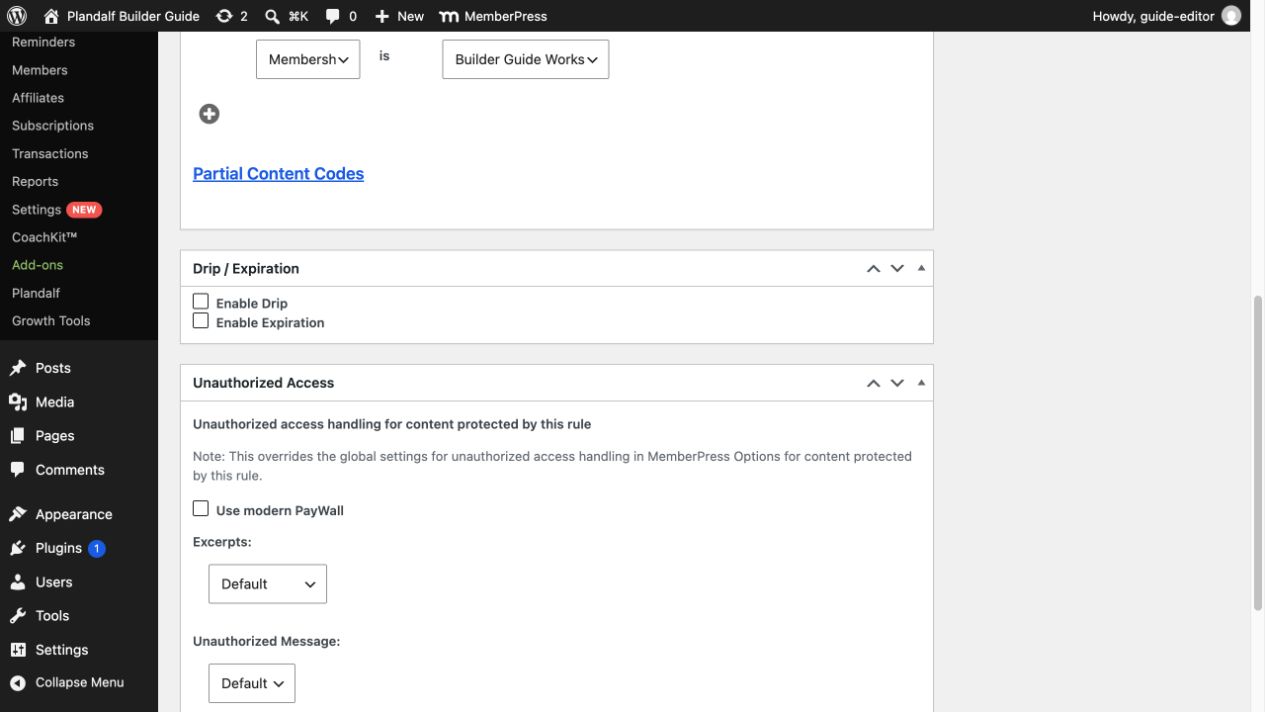Tick Use modern PayWall checkbox
The height and width of the screenshot is (712, 1265).
pos(201,509)
